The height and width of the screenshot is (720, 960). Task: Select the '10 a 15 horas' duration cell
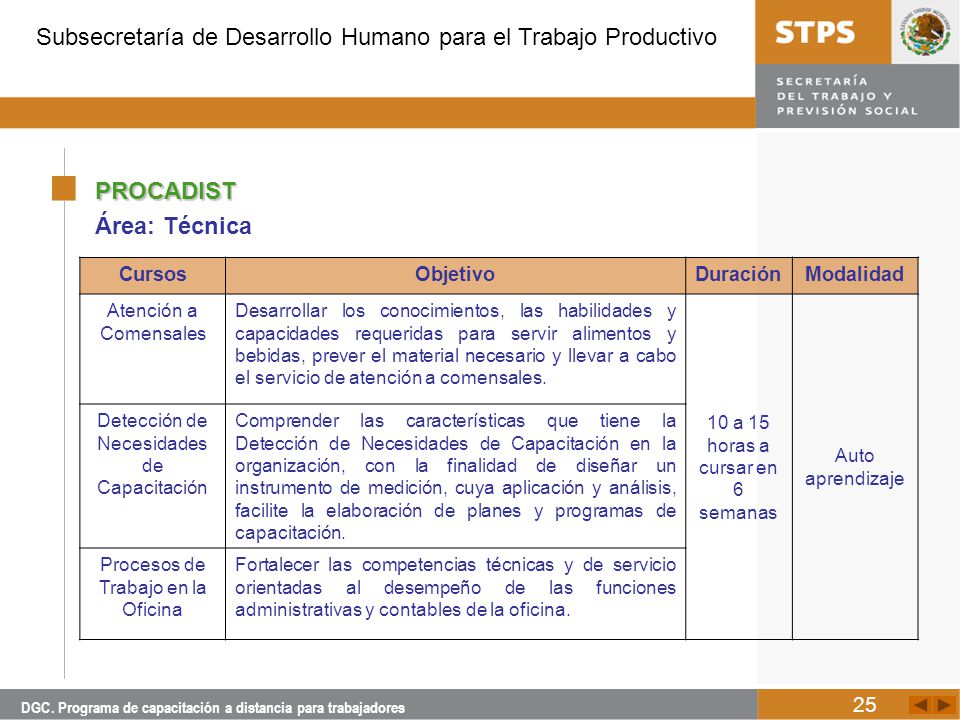738,467
